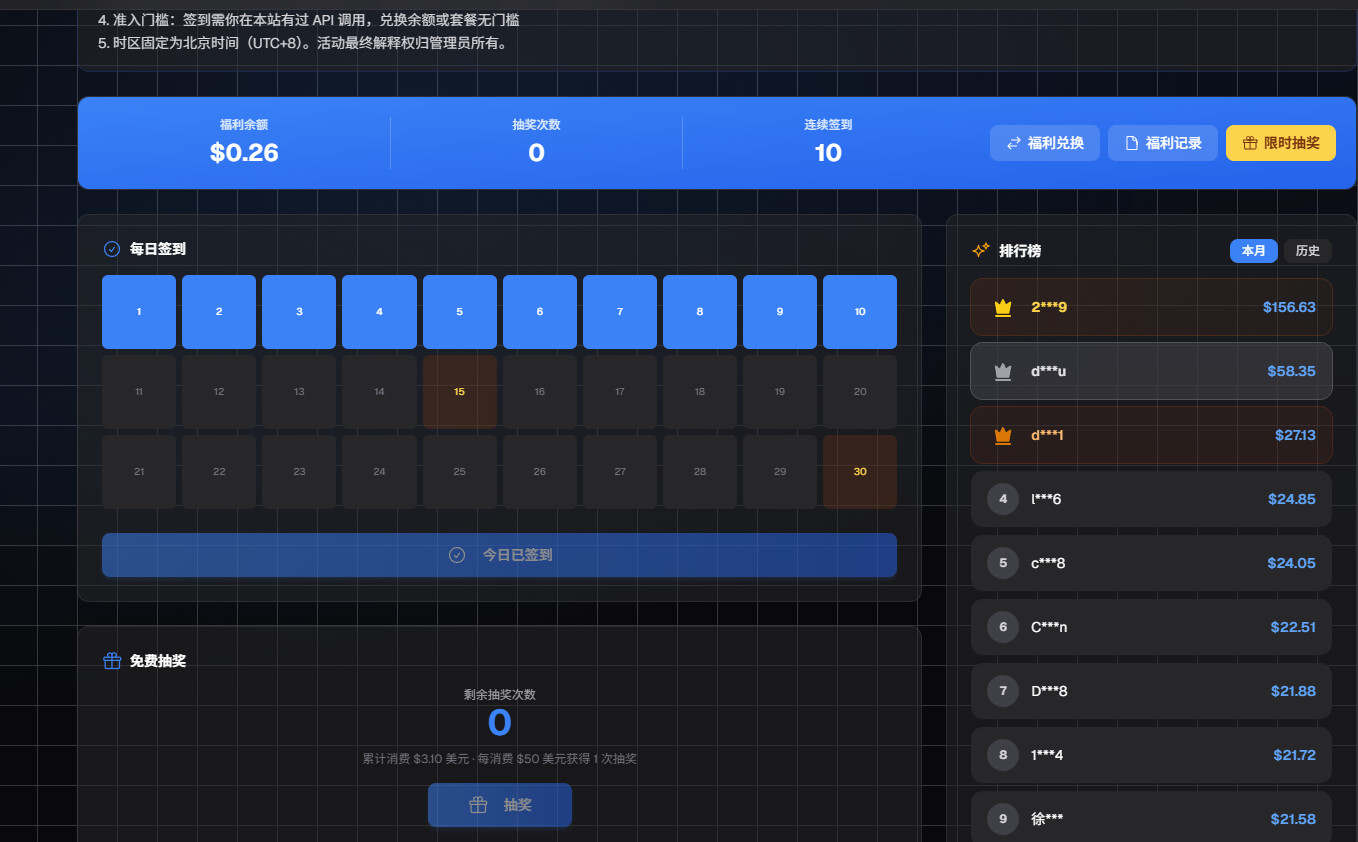Click username l***6 in leaderboard

click(1046, 499)
